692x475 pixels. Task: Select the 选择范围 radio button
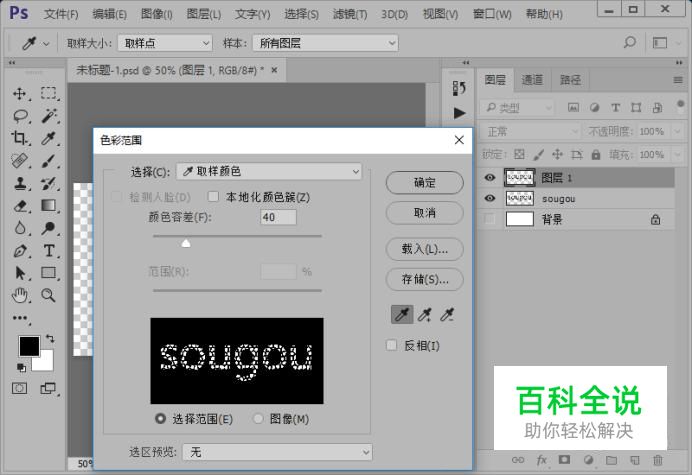point(161,418)
